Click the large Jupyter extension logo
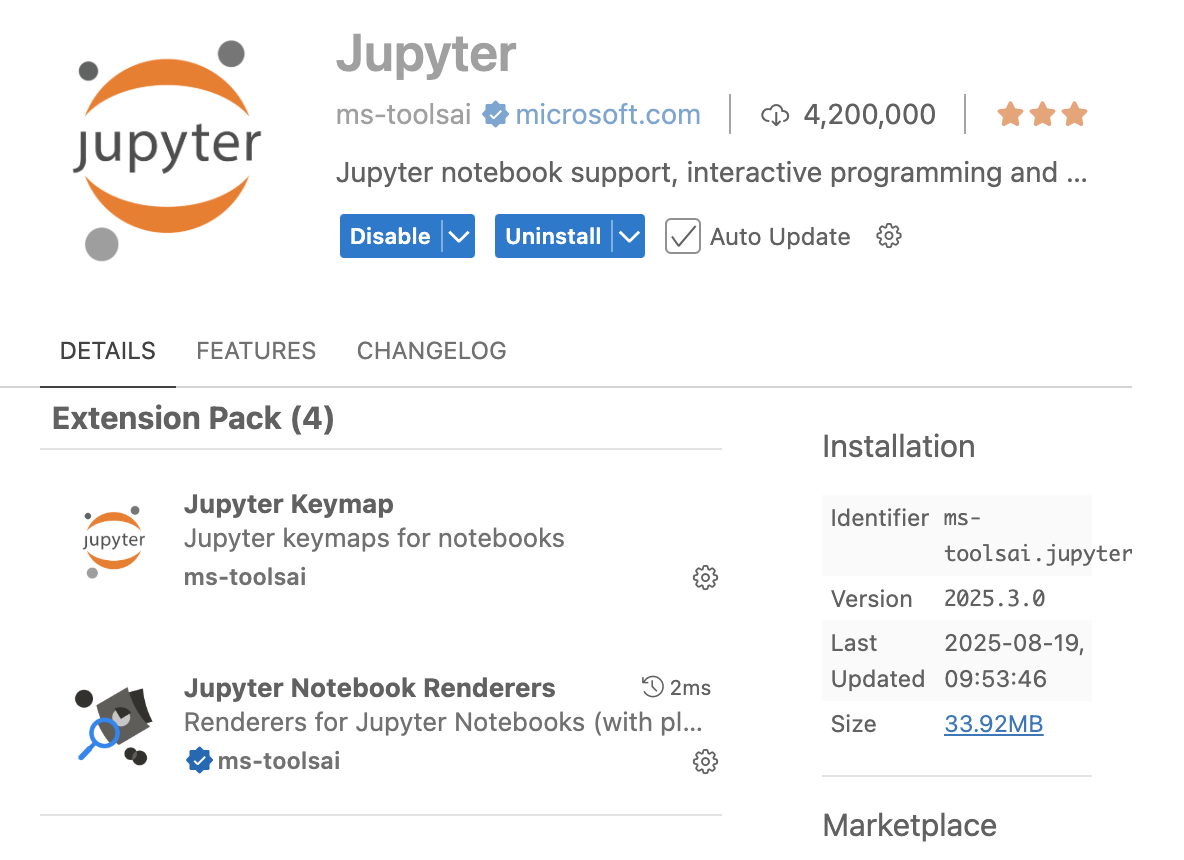Screen dimensions: 1184x860 (166, 148)
